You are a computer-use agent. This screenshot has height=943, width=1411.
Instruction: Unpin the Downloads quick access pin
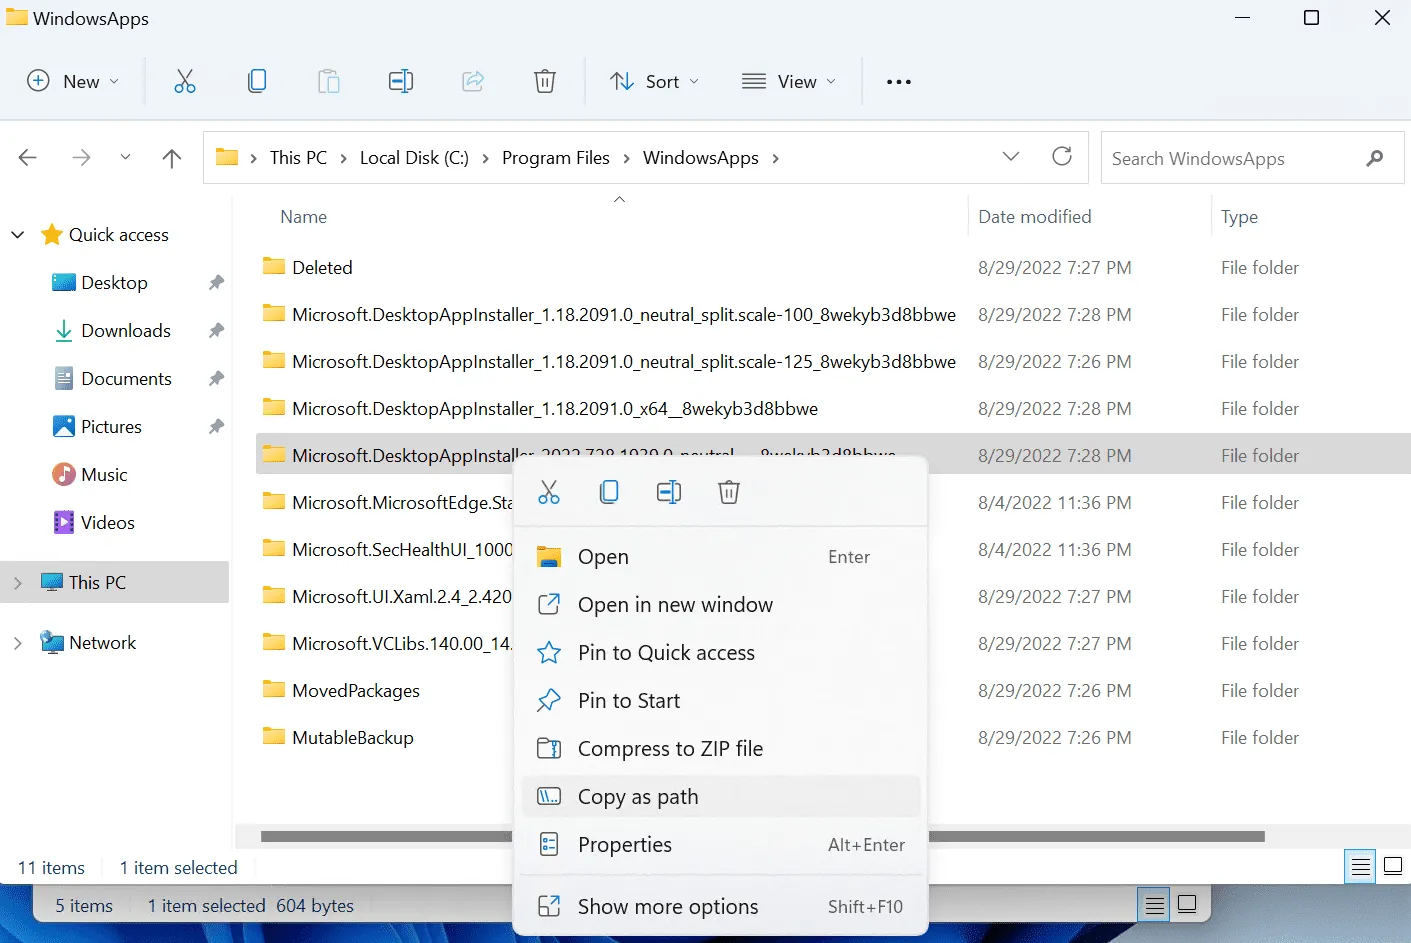[216, 331]
